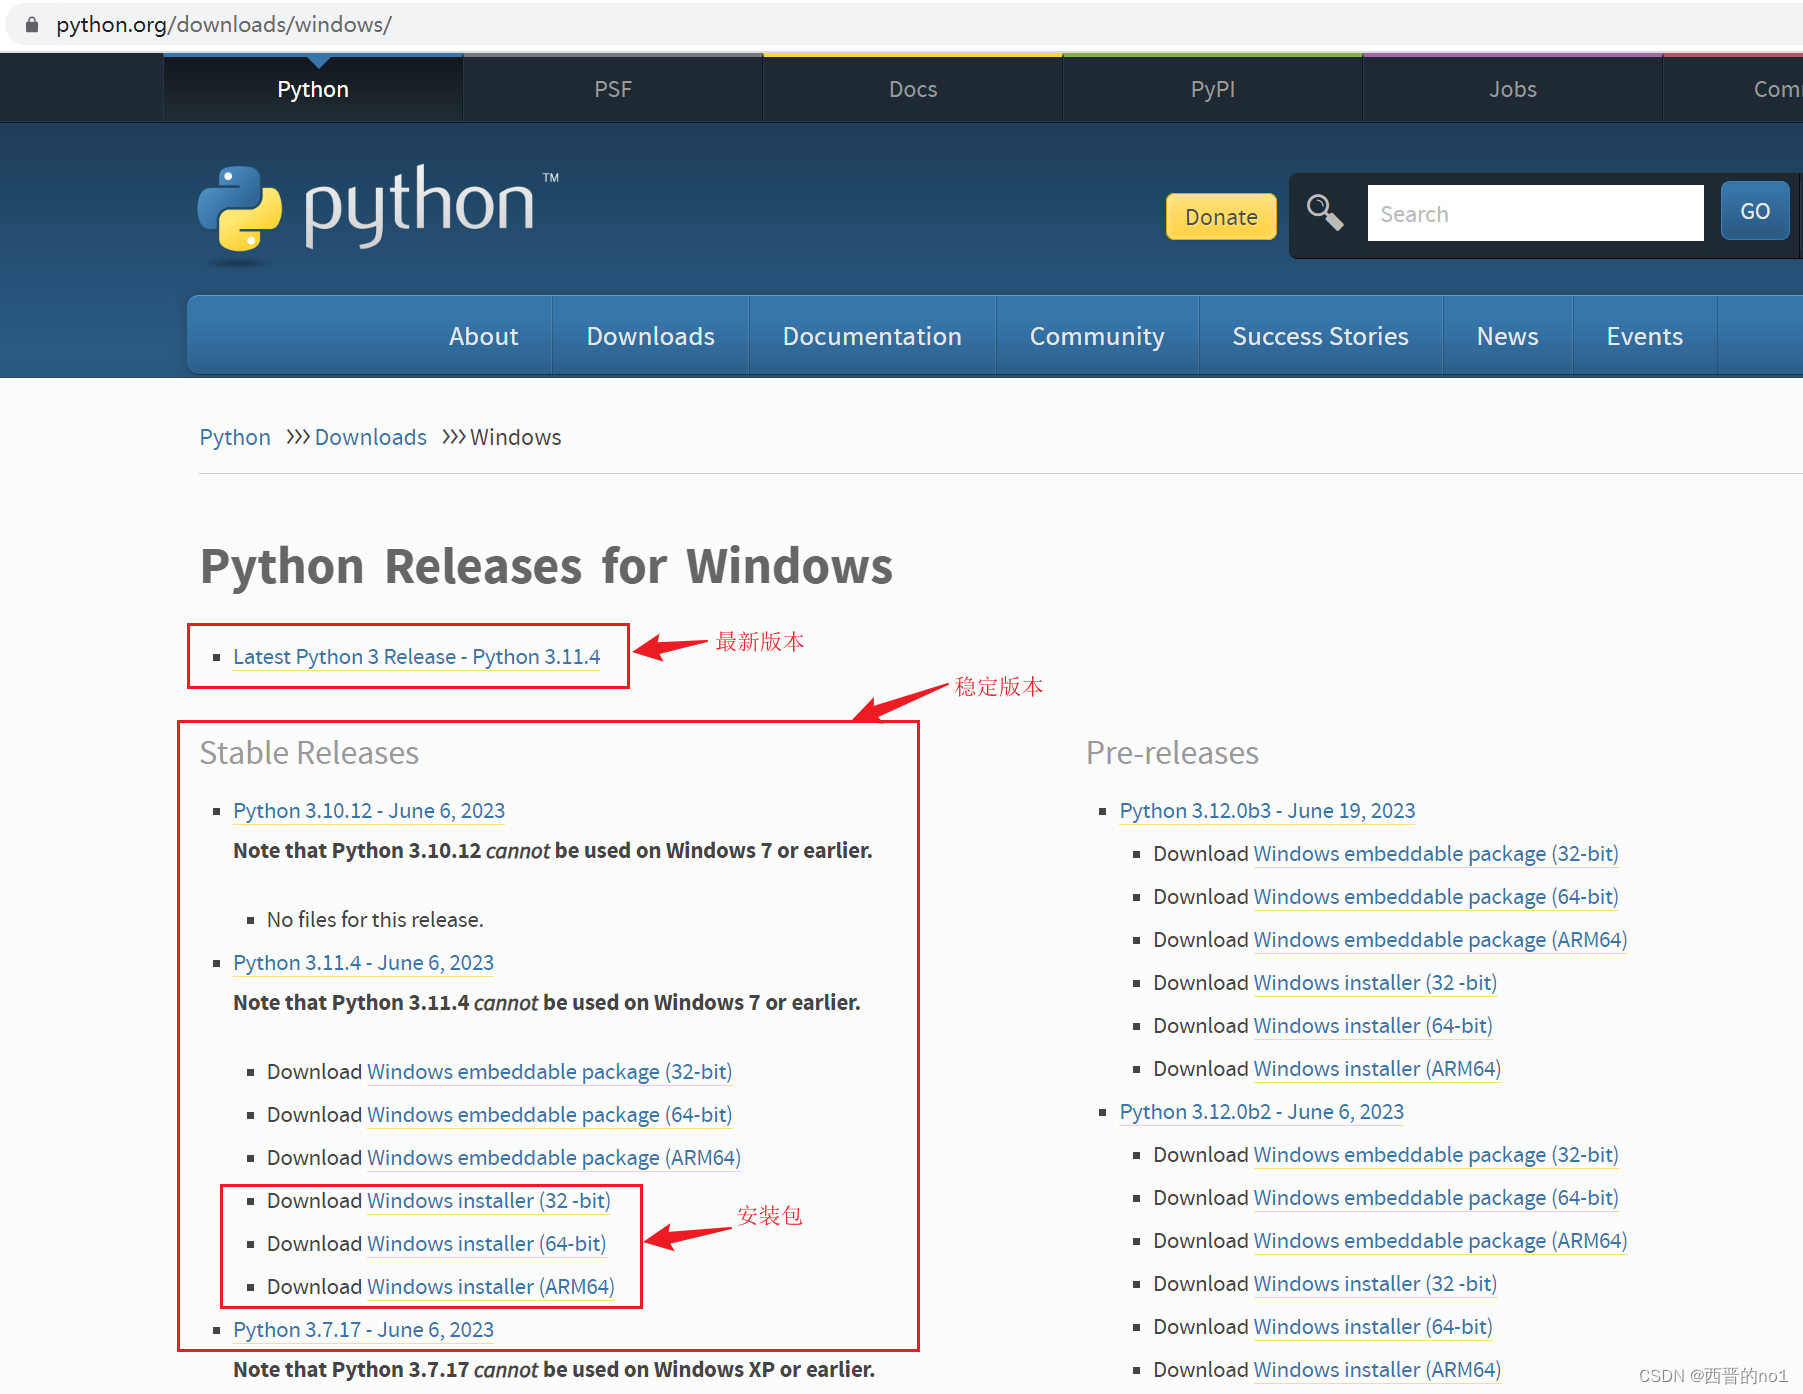Viewport: 1803px width, 1394px height.
Task: Open the PyPI top bar tab
Action: tap(1213, 89)
